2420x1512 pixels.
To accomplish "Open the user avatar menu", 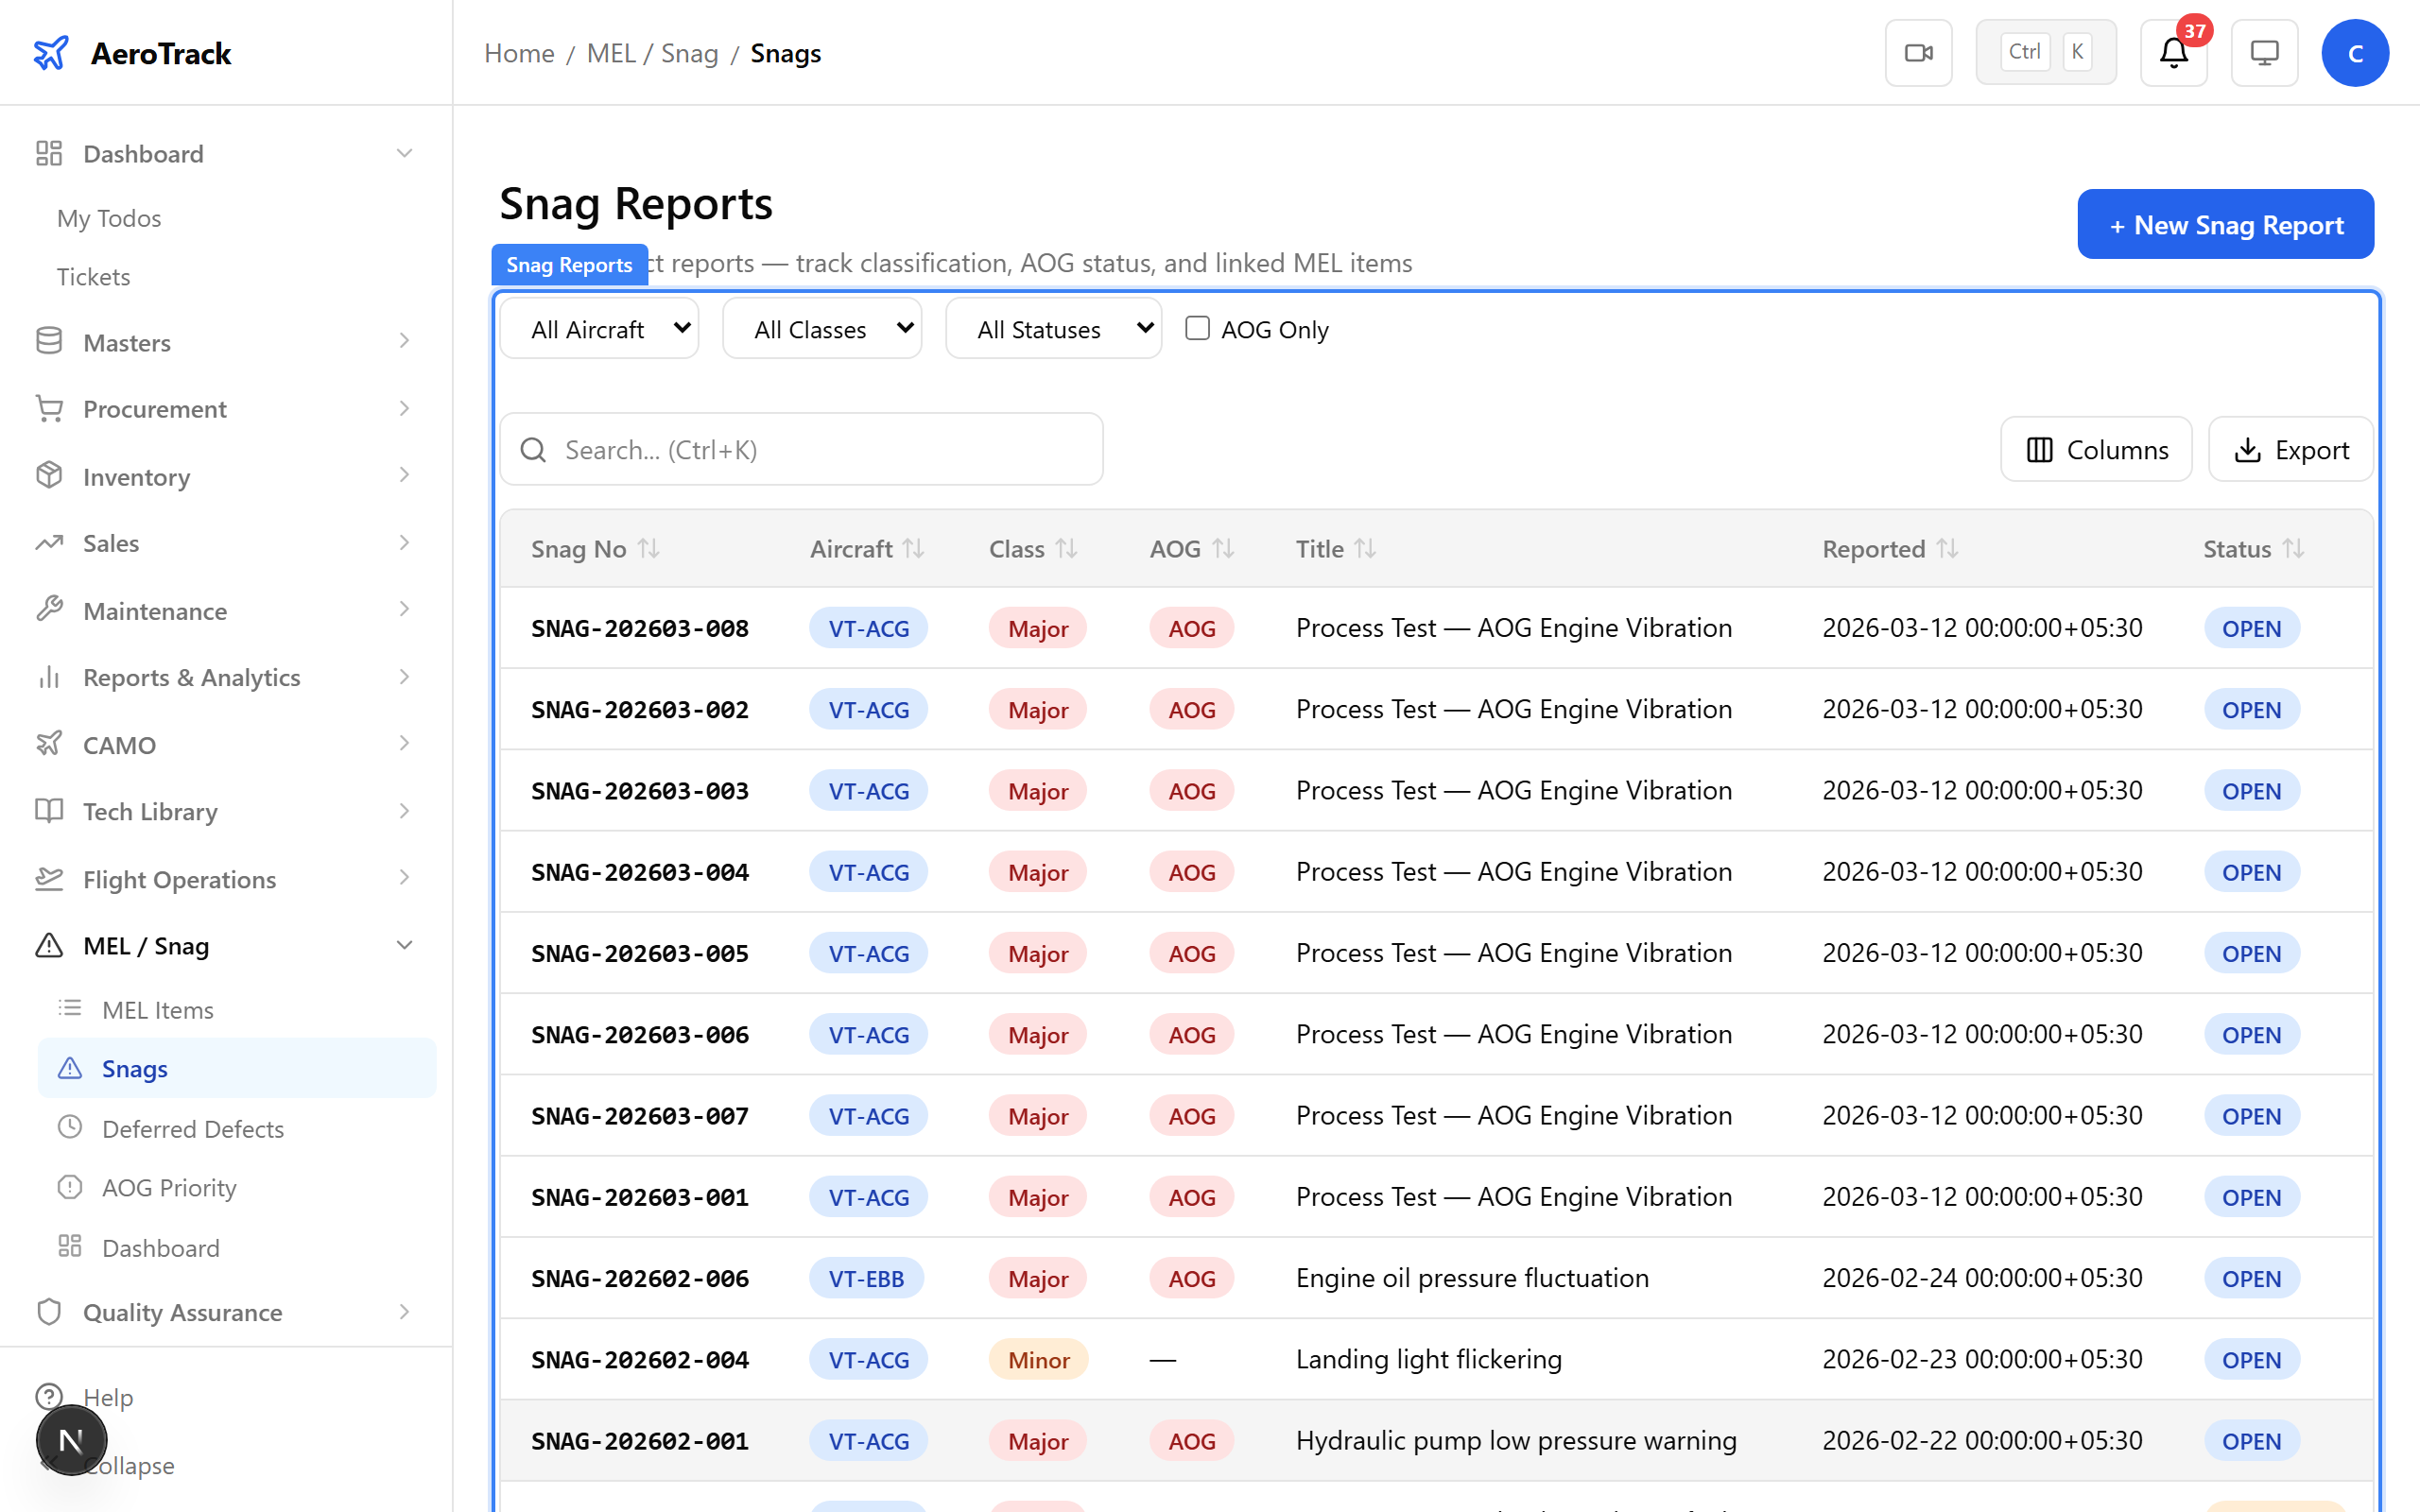I will 2355,52.
